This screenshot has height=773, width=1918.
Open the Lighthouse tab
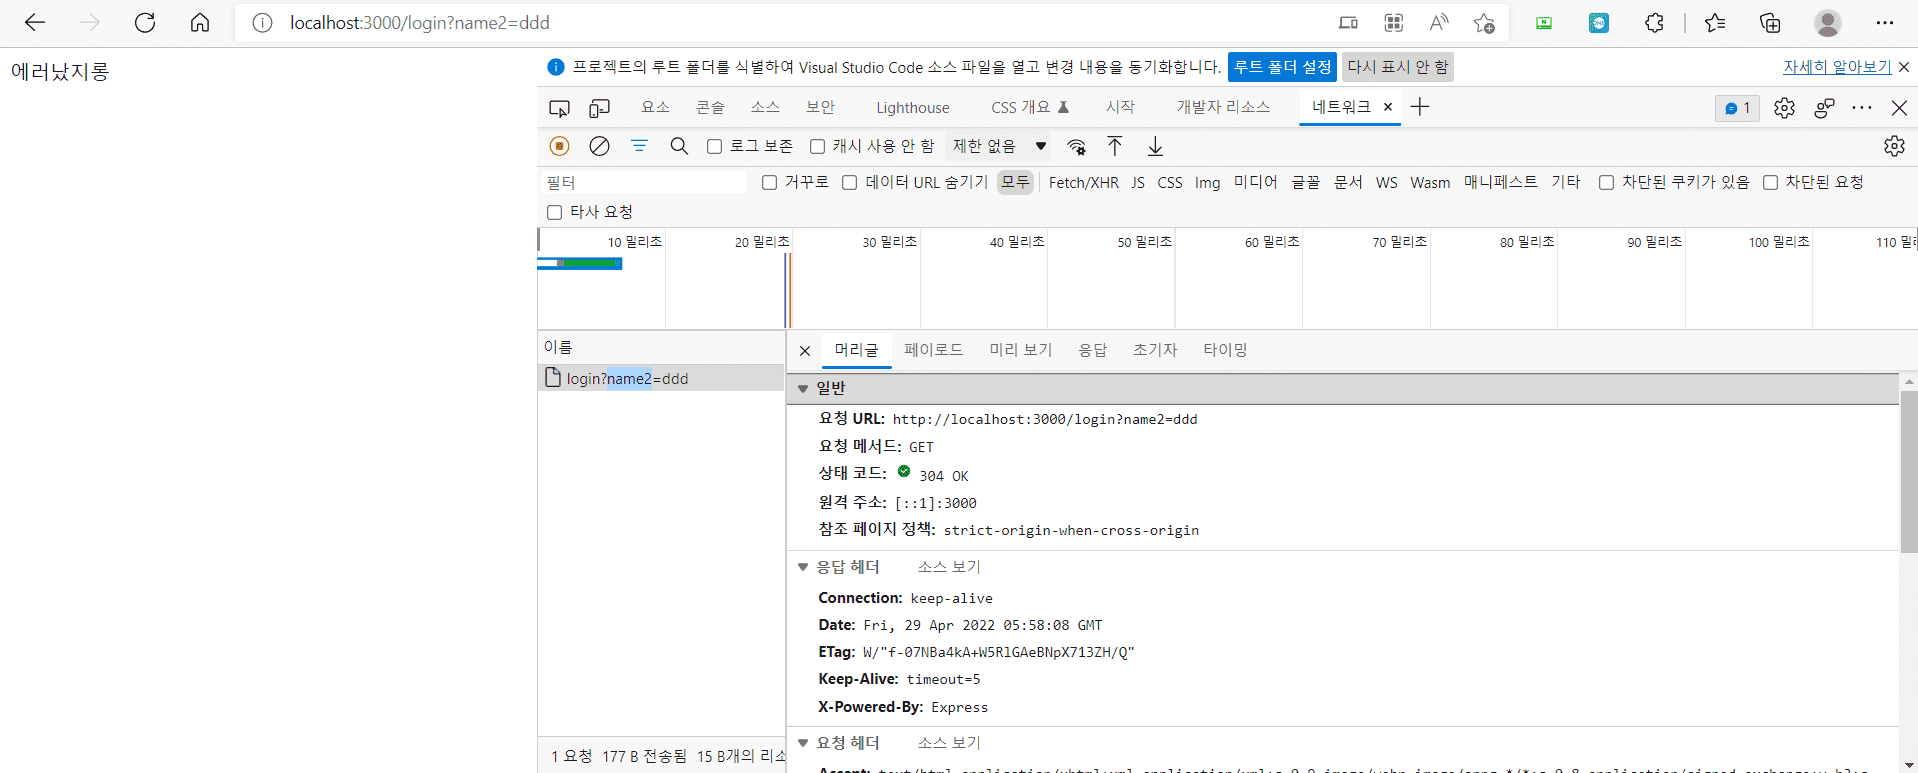[x=912, y=108]
